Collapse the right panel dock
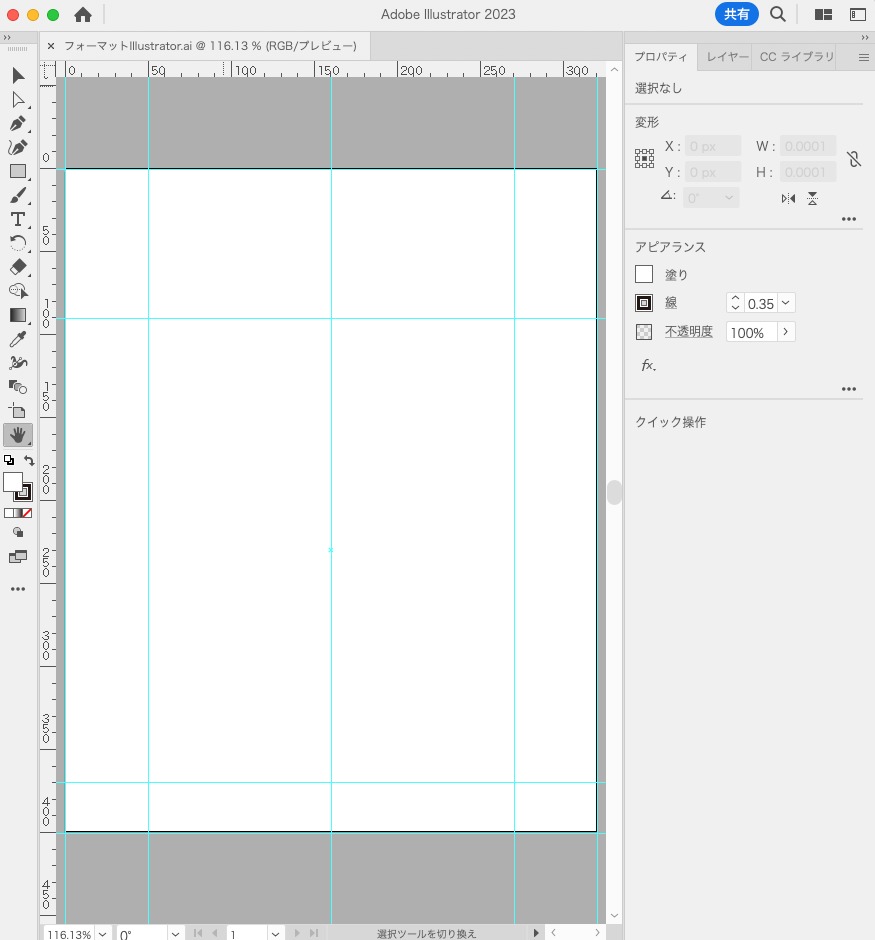The image size is (875, 940). click(865, 37)
